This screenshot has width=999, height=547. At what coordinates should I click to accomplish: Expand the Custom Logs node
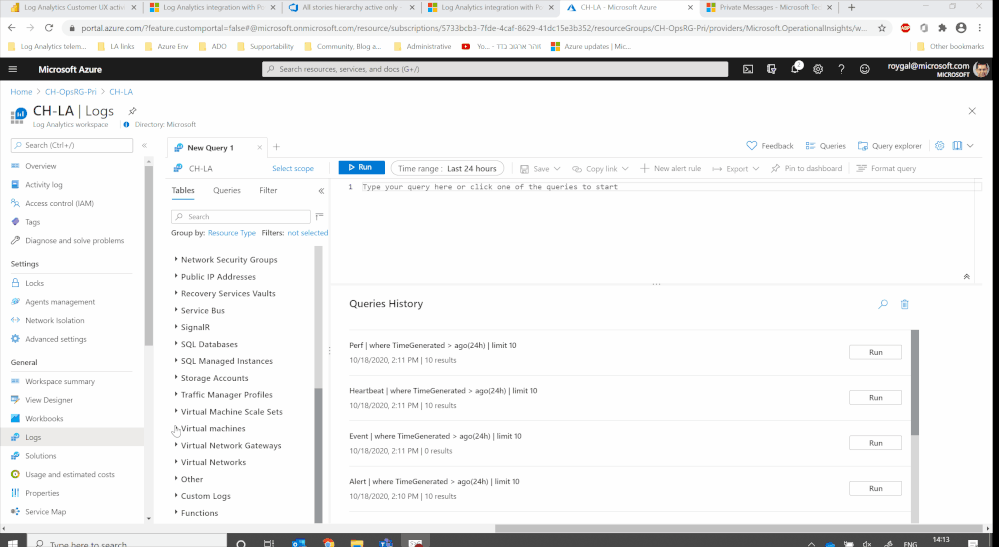click(176, 495)
